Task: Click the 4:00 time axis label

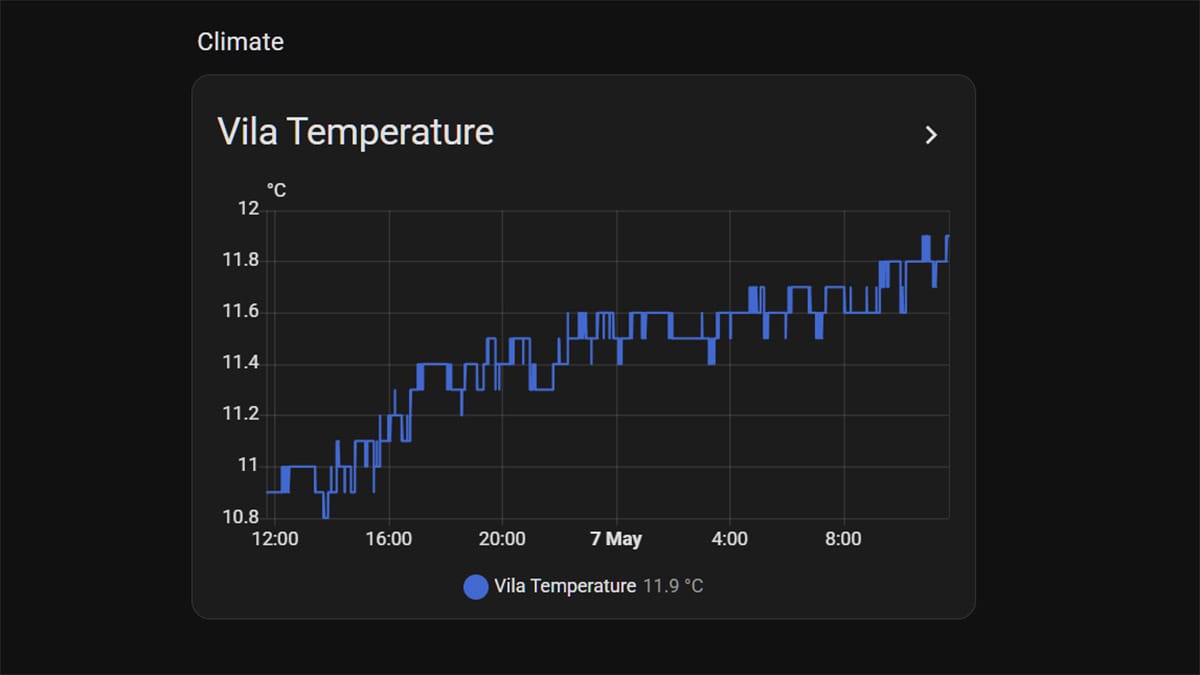Action: click(x=729, y=539)
